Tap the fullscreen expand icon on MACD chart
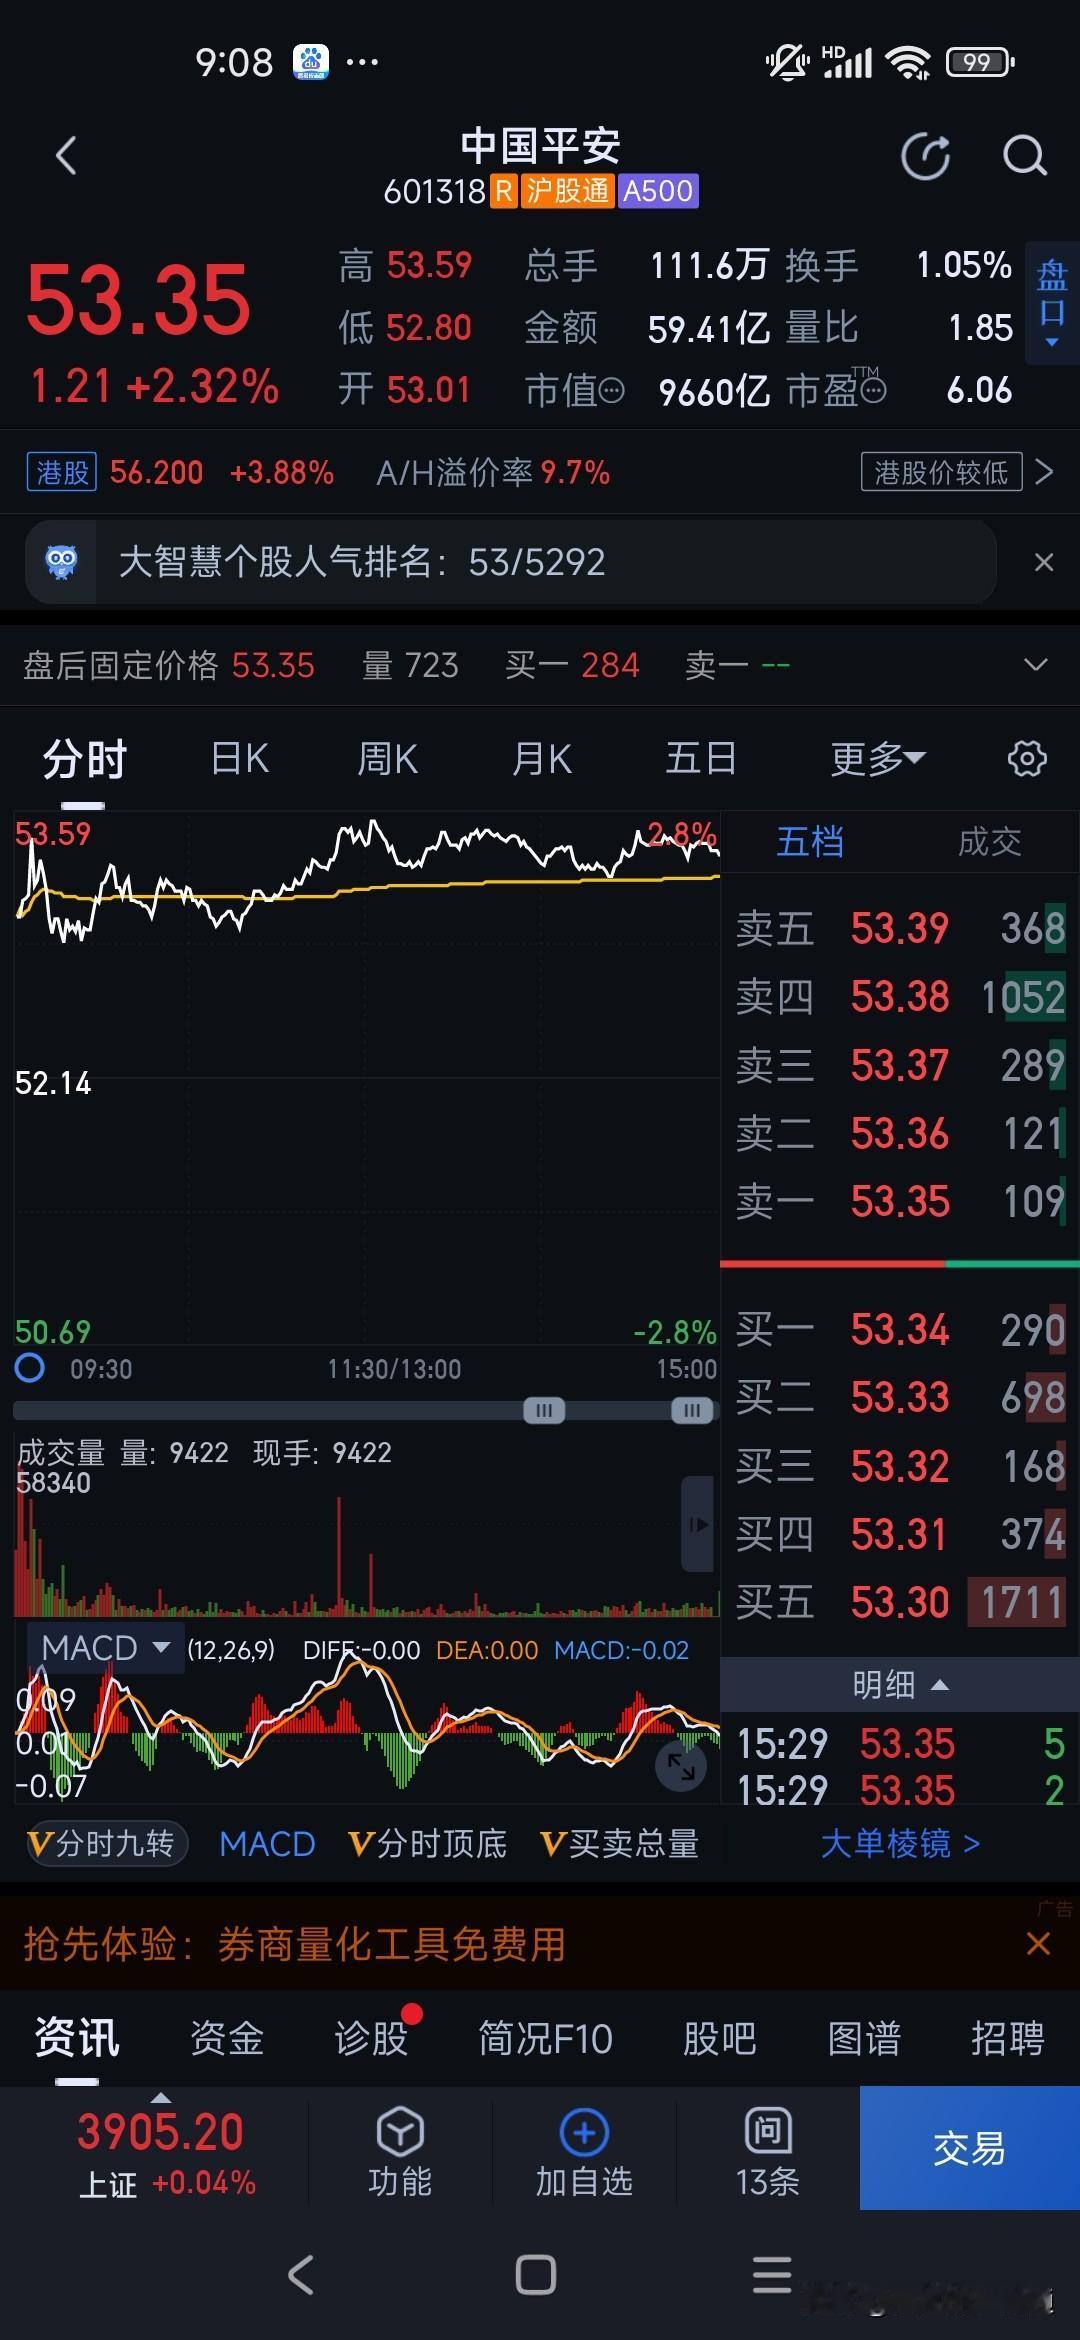Screen dimensions: 1080x2340 [x=681, y=1767]
